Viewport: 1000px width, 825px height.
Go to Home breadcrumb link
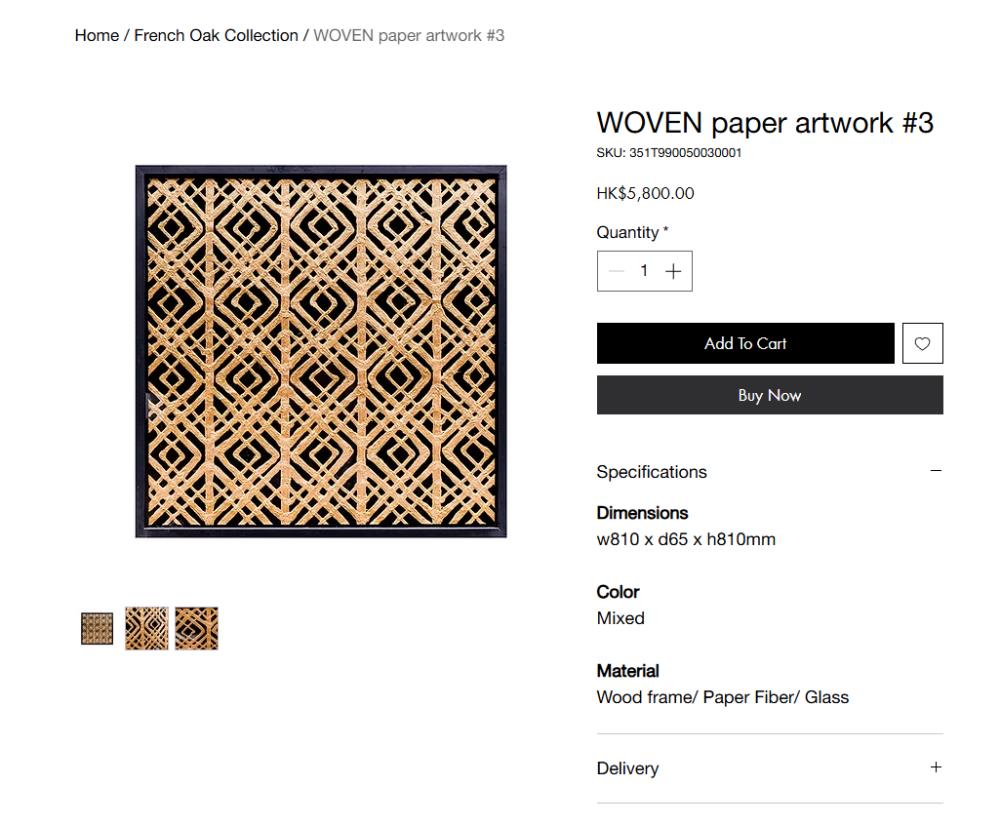click(x=97, y=36)
